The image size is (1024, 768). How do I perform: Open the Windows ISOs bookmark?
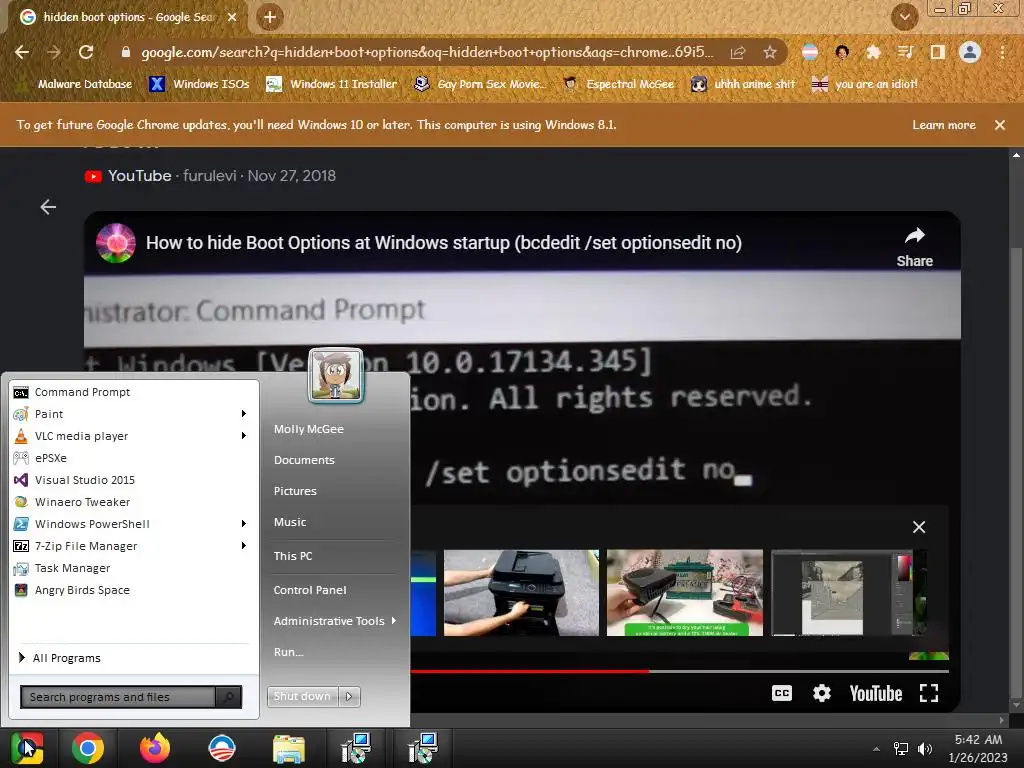pyautogui.click(x=199, y=84)
